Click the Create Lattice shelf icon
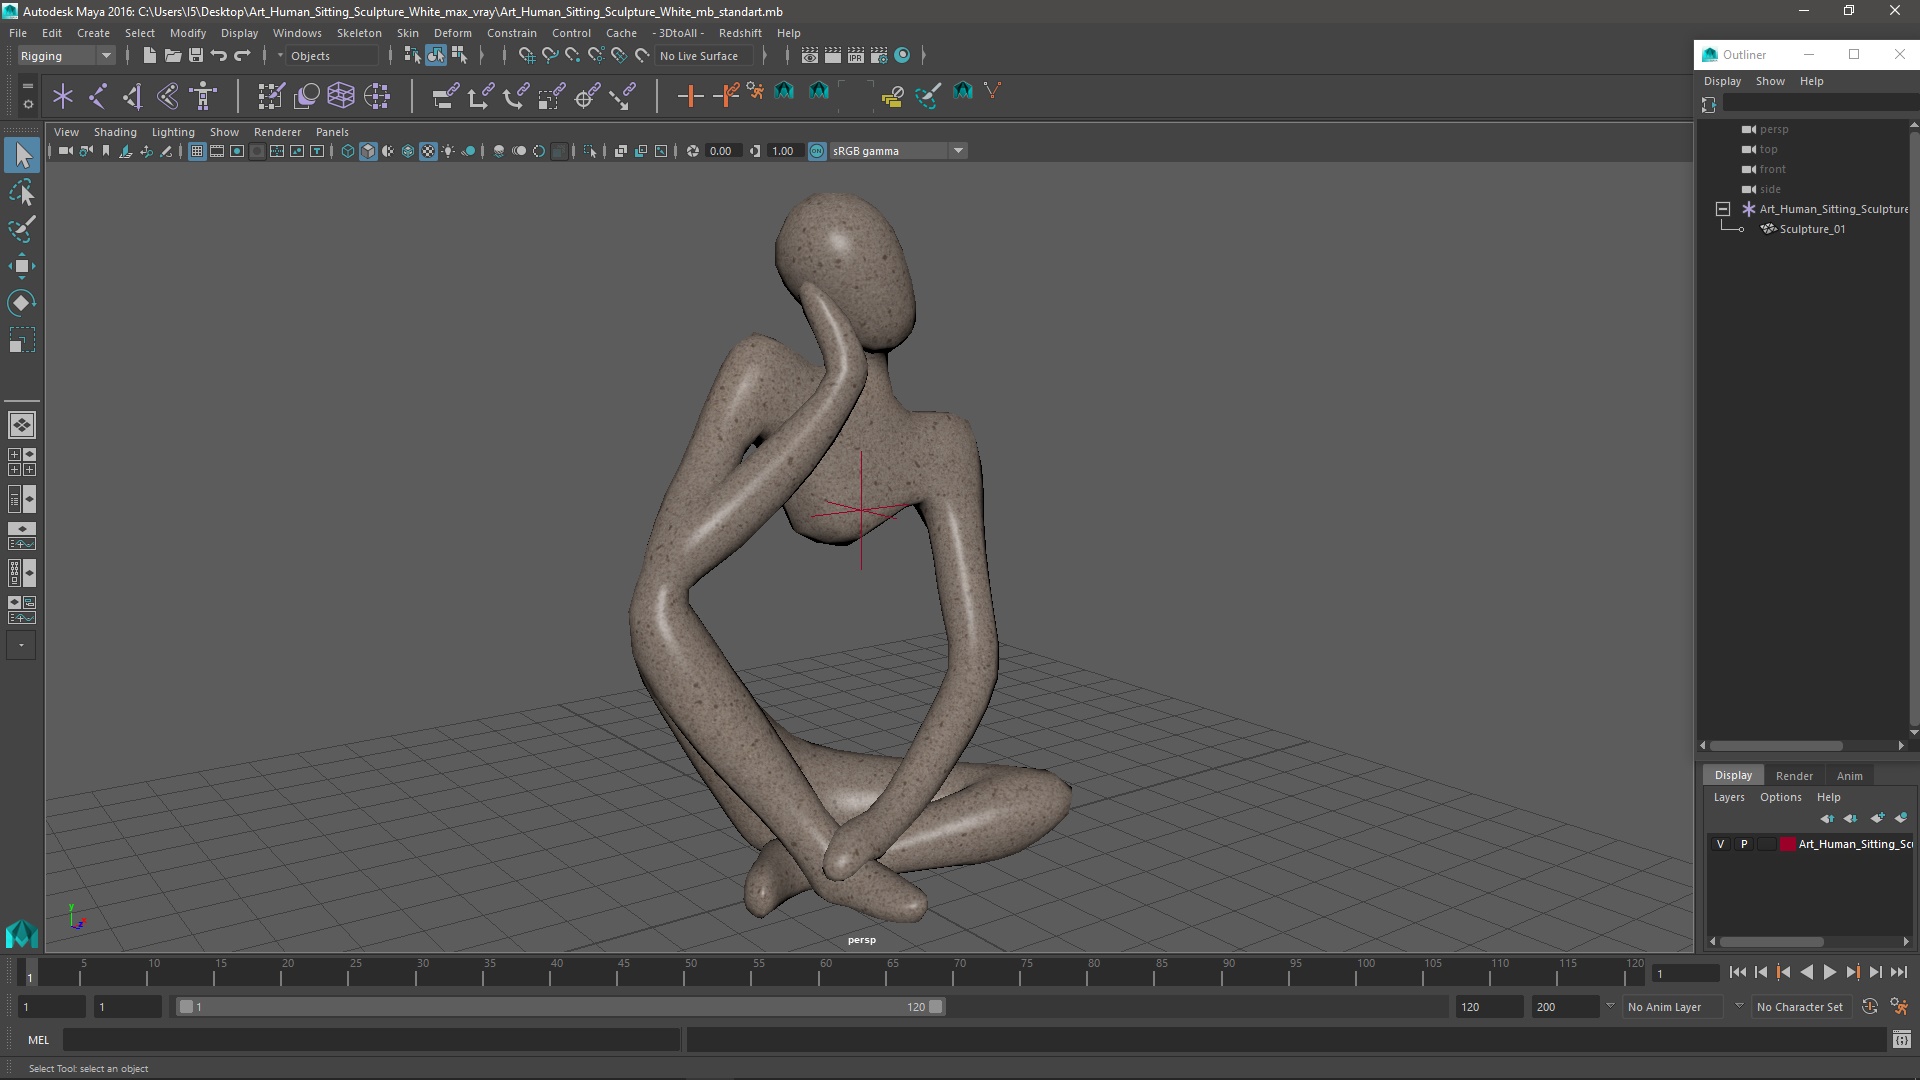This screenshot has height=1080, width=1920. [341, 96]
